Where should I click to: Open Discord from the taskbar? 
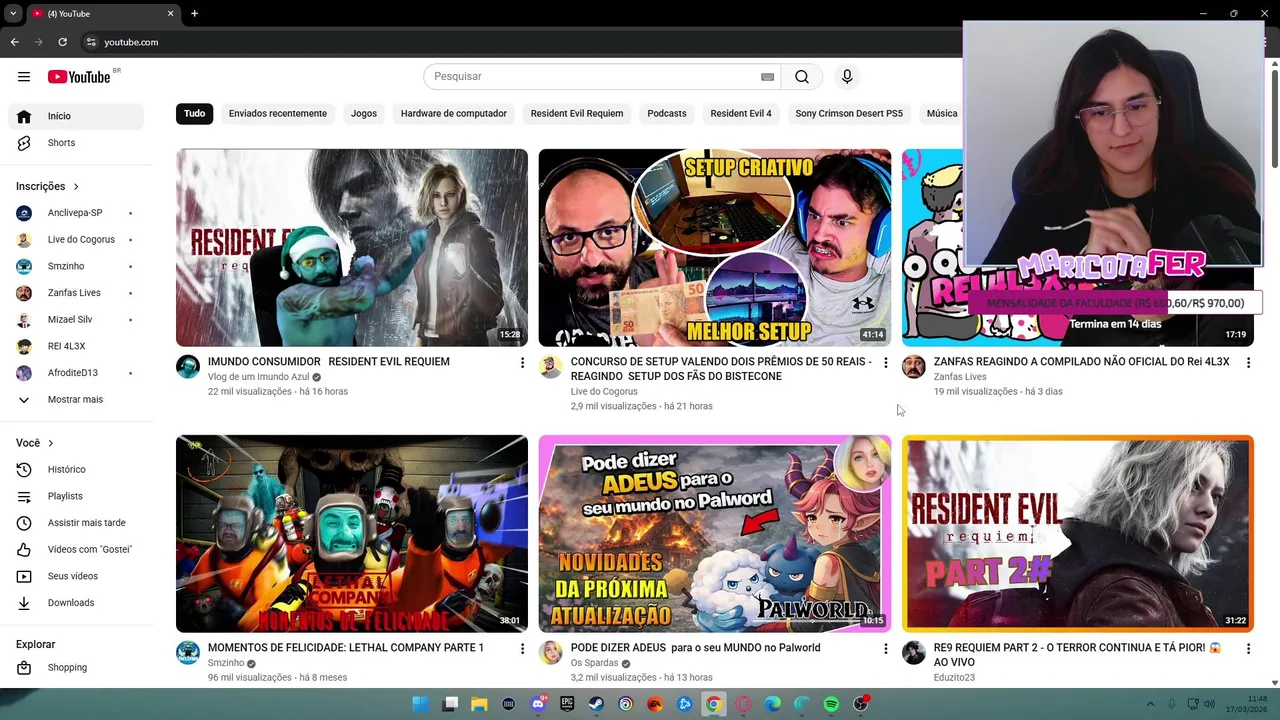pyautogui.click(x=538, y=705)
